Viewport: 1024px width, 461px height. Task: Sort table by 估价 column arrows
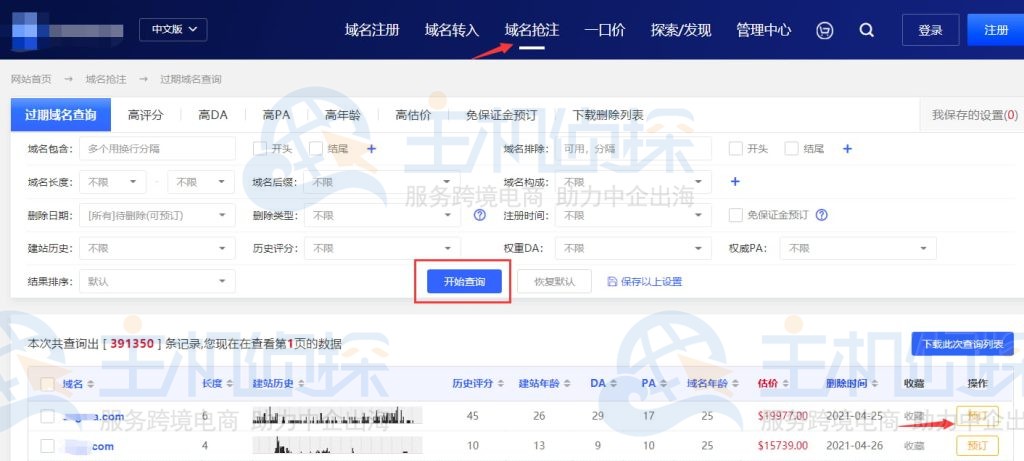click(786, 384)
